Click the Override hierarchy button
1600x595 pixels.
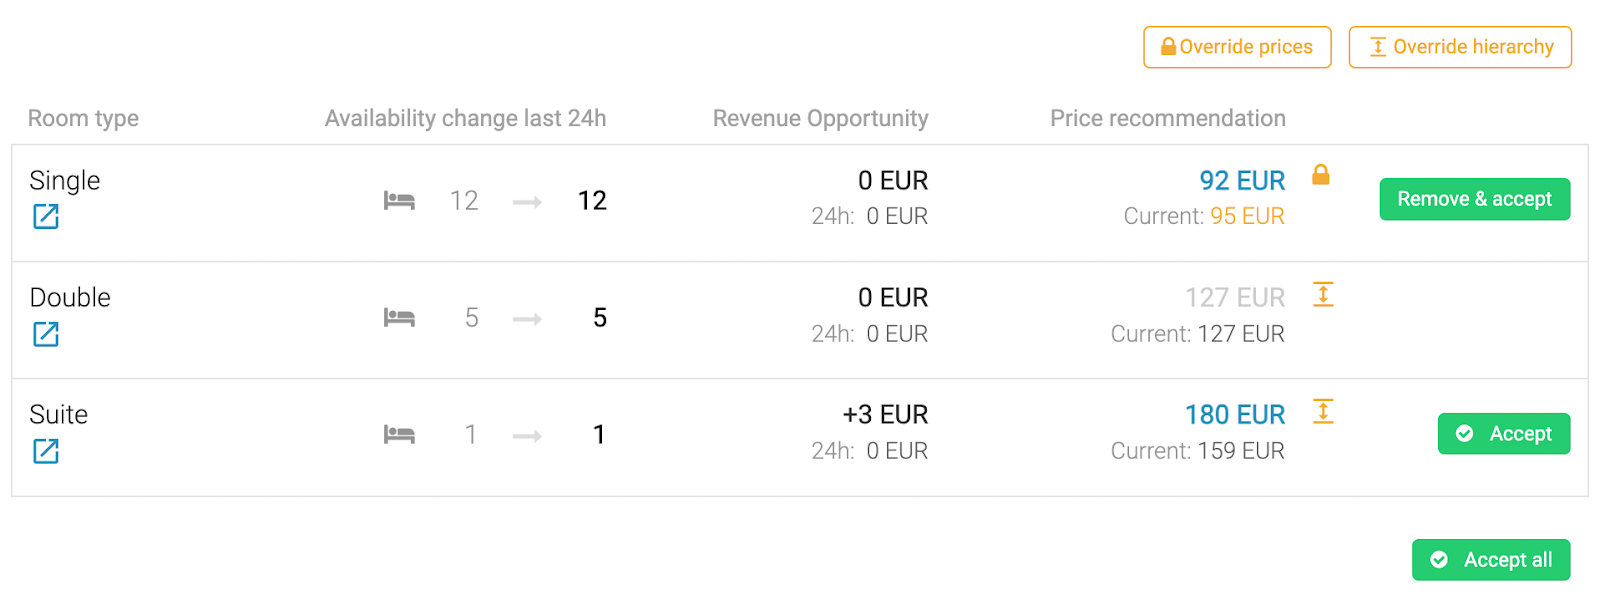click(x=1460, y=47)
